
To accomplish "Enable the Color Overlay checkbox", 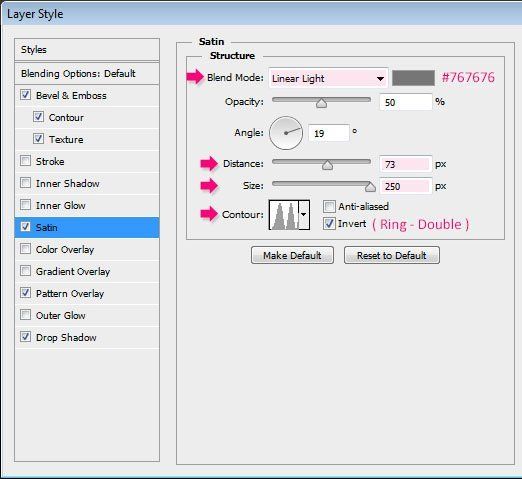I will coord(26,249).
